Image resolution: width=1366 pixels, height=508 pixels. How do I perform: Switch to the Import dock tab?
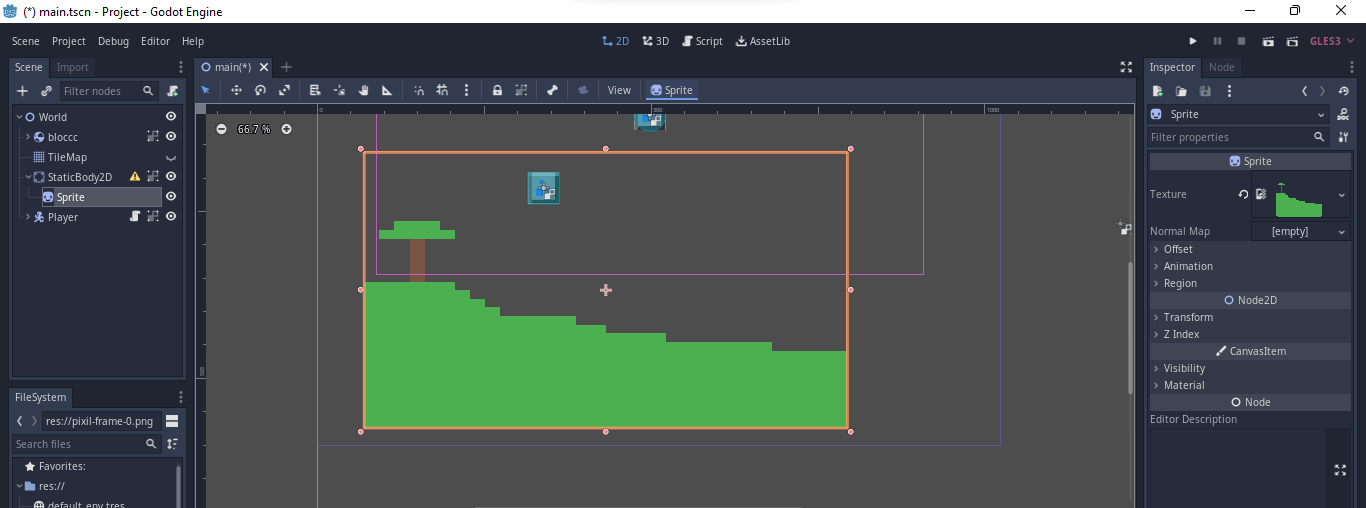click(72, 67)
